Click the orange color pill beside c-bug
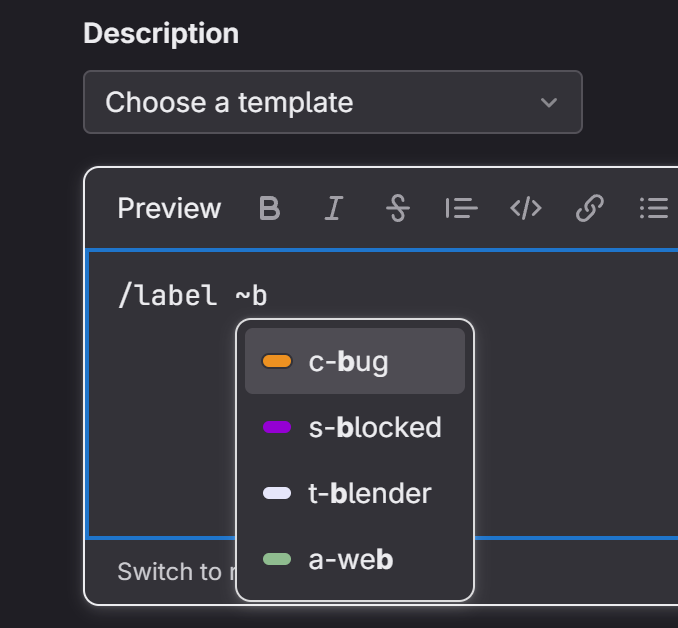 click(276, 361)
